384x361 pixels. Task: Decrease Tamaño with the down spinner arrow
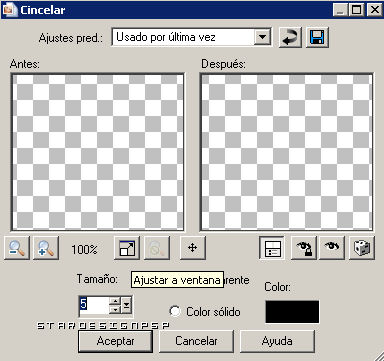click(115, 310)
